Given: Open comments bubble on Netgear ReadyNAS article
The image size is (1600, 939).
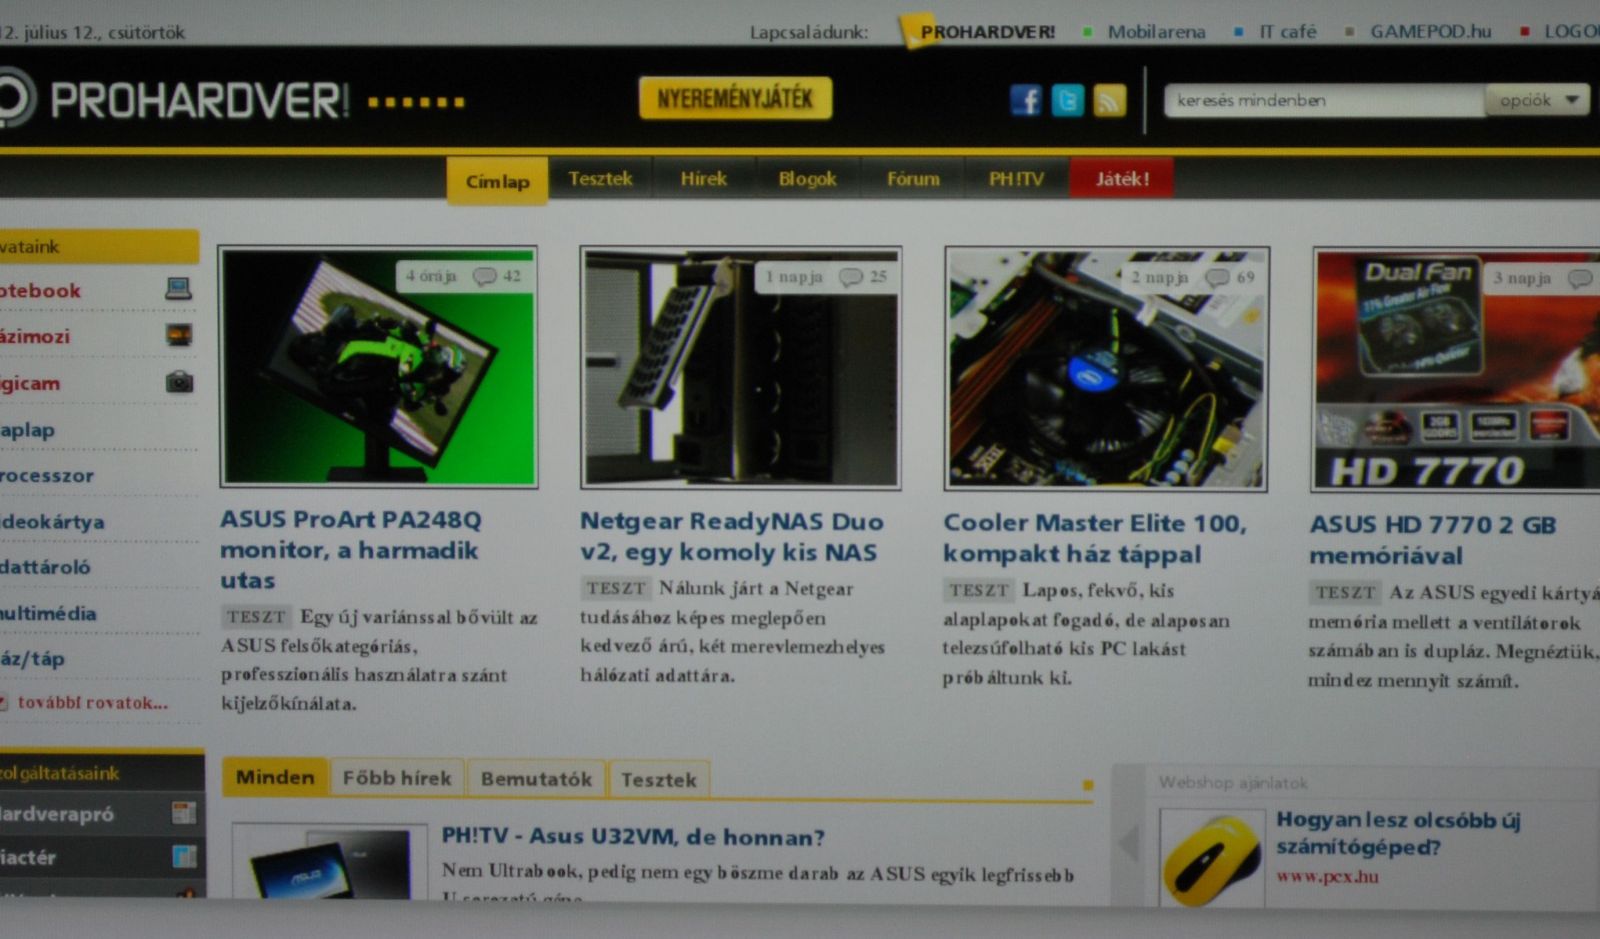Looking at the screenshot, I should [851, 277].
